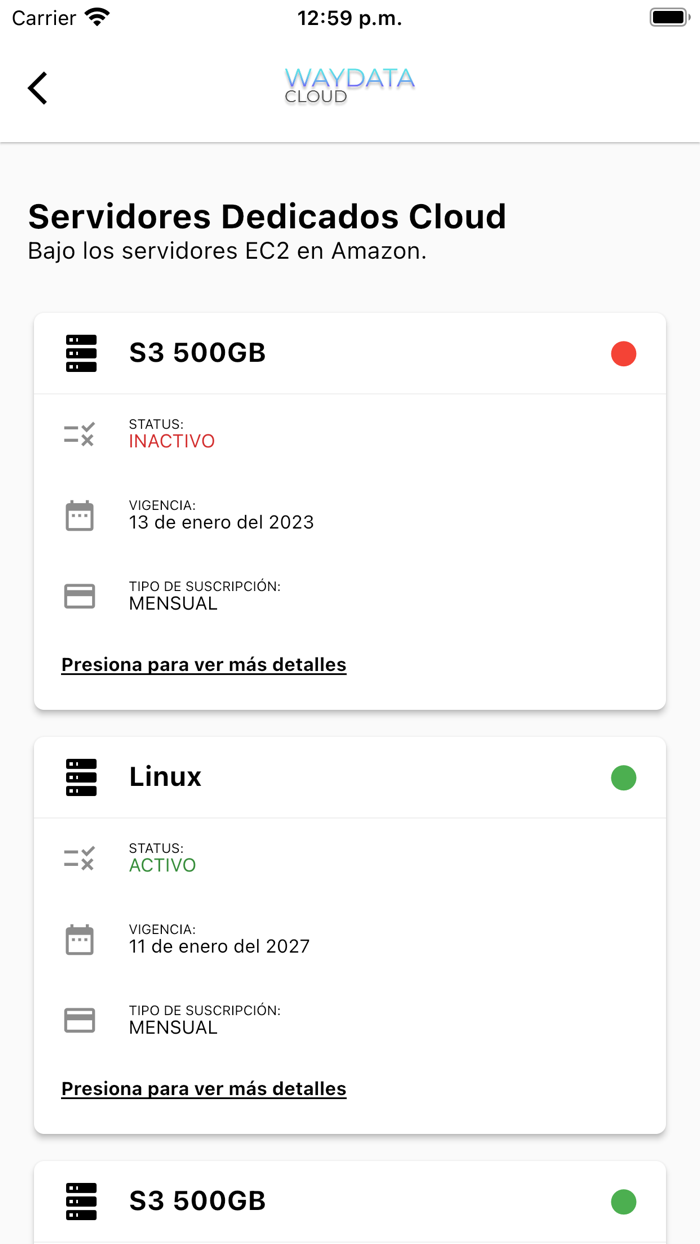Image resolution: width=700 pixels, height=1244 pixels.
Task: Open details via 'Presiona para ver más detalles' on Linux
Action: pos(203,1088)
